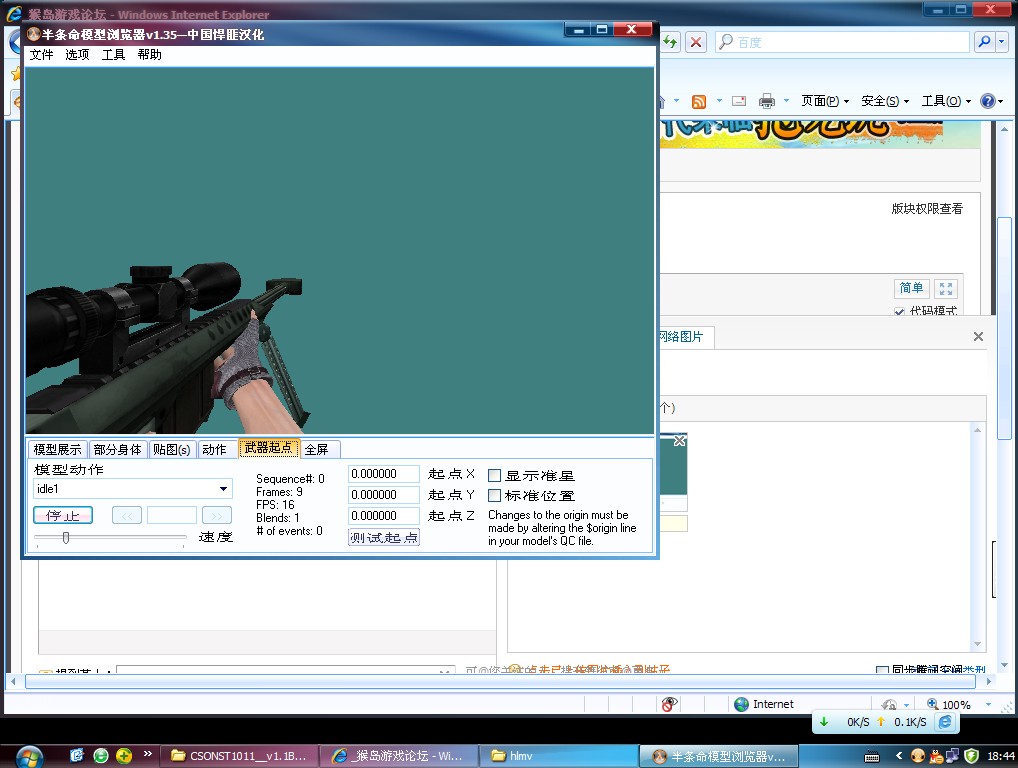This screenshot has height=768, width=1018.
Task: Open the 页面(P) dropdown menu
Action: tap(825, 101)
